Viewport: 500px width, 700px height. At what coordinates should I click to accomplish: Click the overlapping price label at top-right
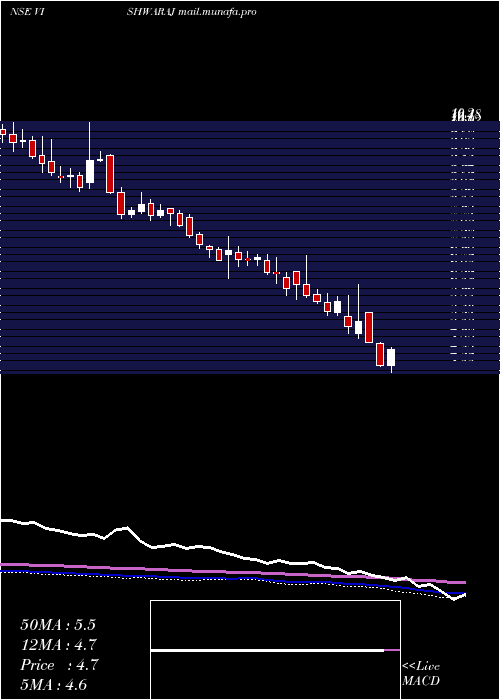point(466,115)
